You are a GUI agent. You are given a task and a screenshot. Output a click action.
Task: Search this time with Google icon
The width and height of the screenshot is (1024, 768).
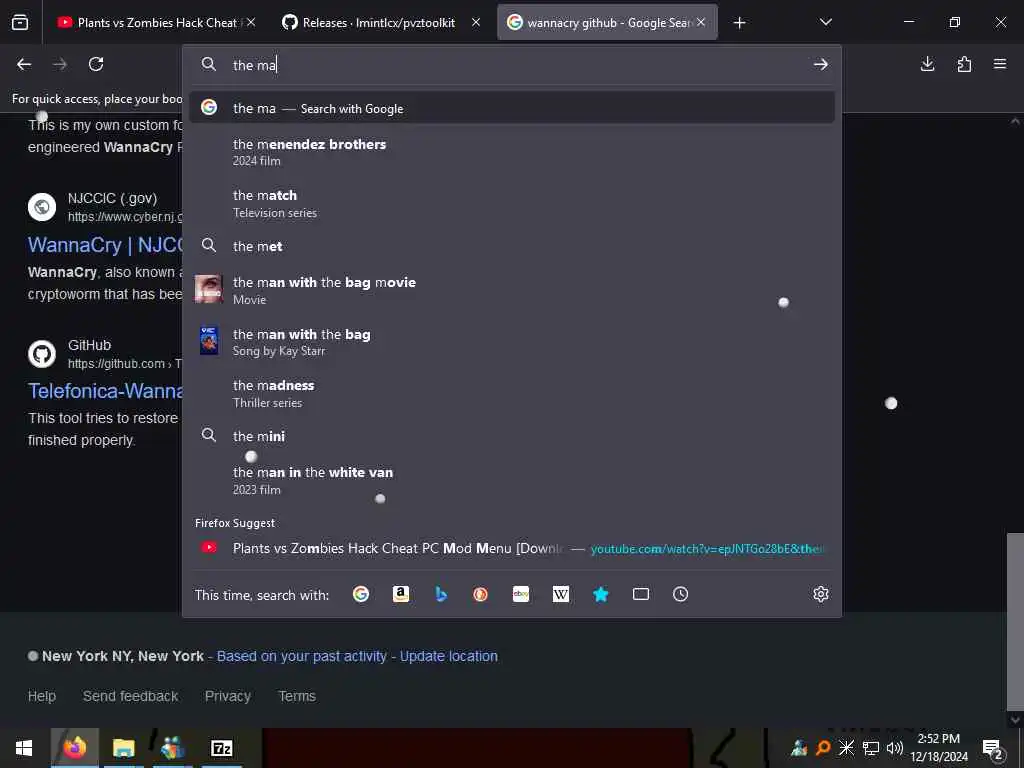(x=360, y=594)
